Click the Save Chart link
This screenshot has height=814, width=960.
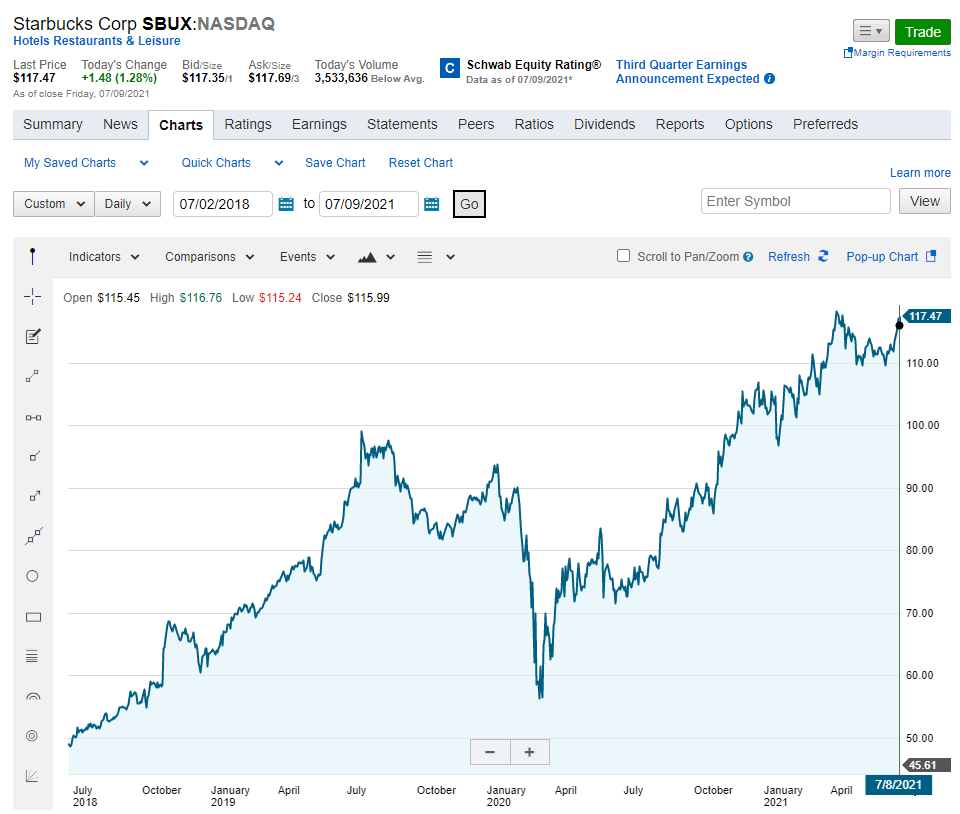tap(335, 163)
